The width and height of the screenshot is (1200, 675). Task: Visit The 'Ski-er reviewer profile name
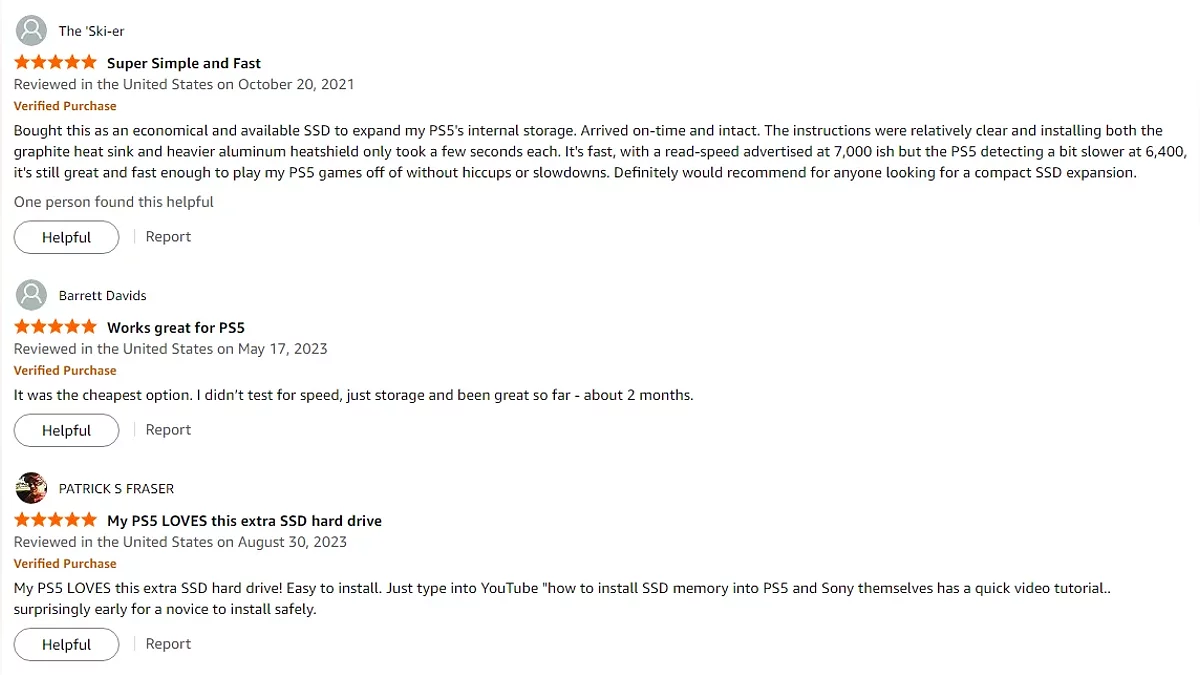pos(91,31)
